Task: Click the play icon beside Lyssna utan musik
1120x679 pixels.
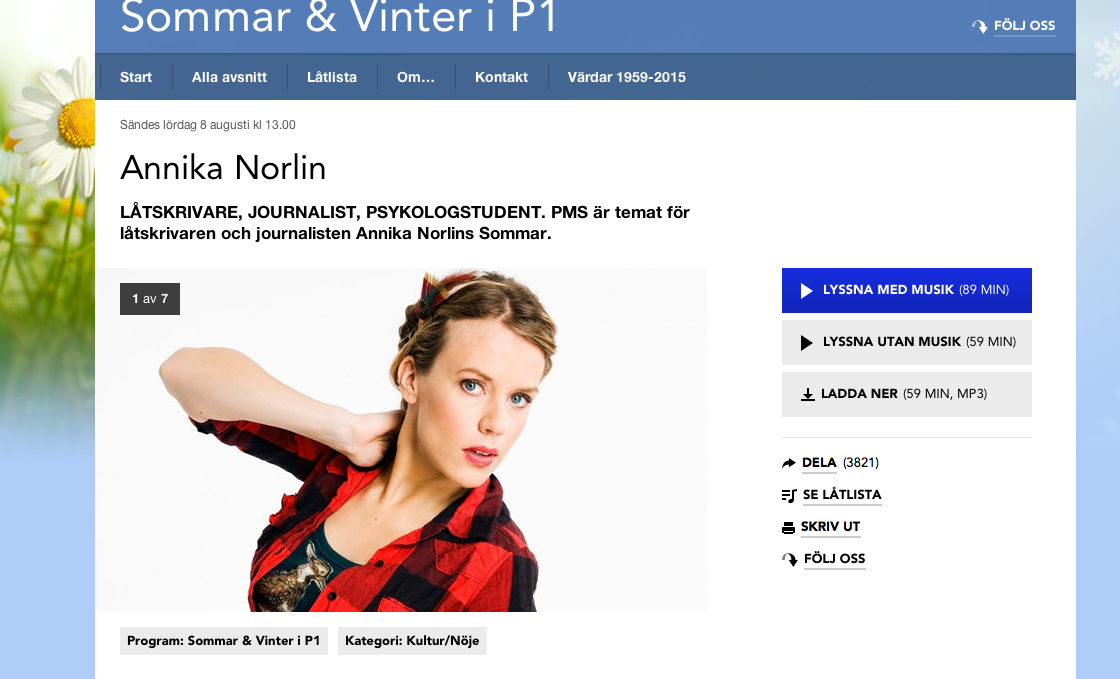Action: point(806,343)
